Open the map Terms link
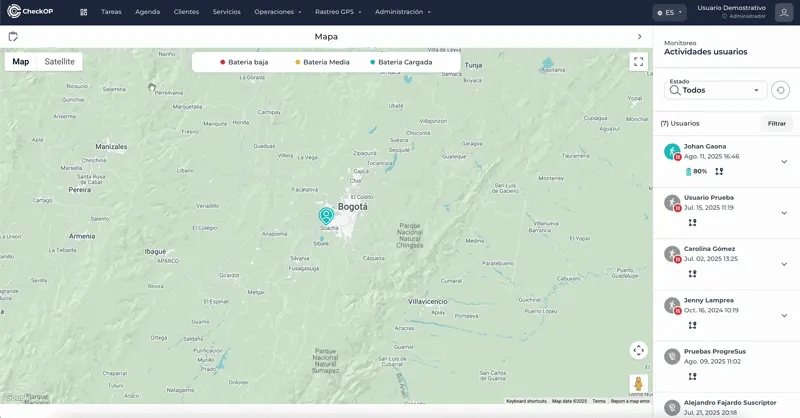The height and width of the screenshot is (418, 800). [x=598, y=401]
